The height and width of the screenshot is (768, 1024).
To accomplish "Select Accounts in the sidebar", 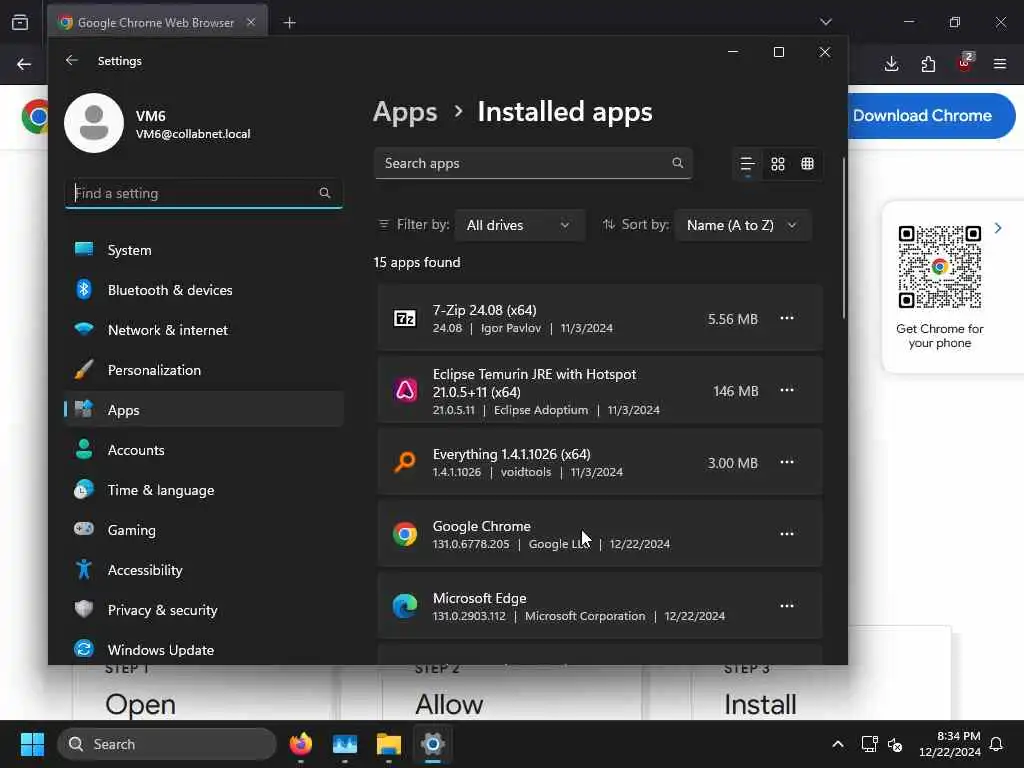I will point(204,450).
